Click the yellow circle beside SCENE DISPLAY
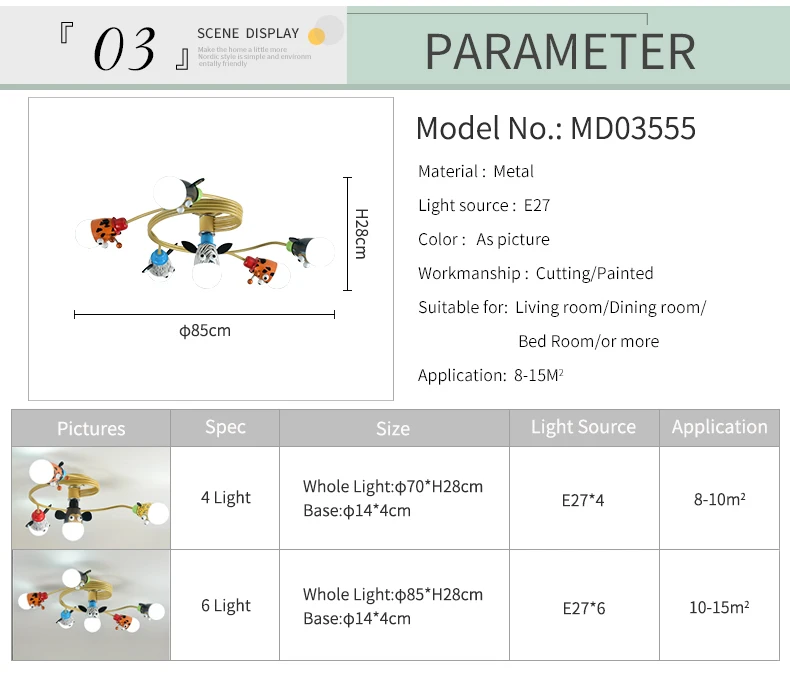Viewport: 790px width, 673px height. 316,36
